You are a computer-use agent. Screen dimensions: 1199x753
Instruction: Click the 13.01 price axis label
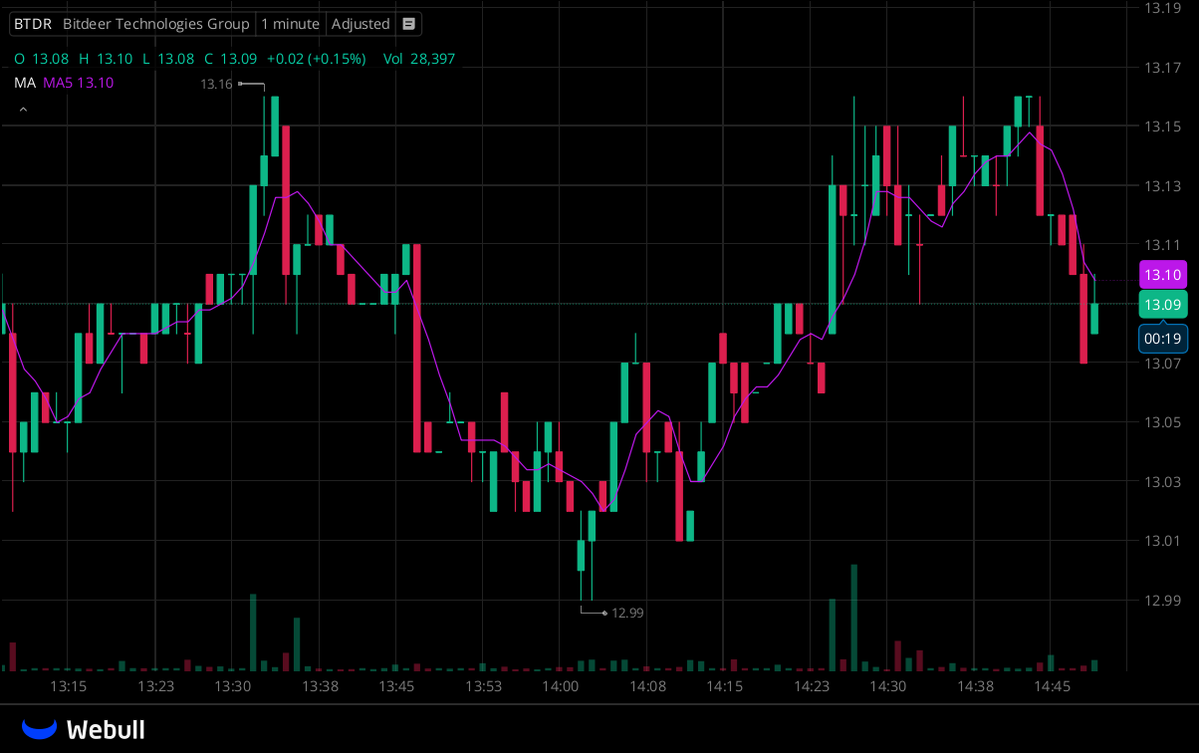click(x=1162, y=541)
